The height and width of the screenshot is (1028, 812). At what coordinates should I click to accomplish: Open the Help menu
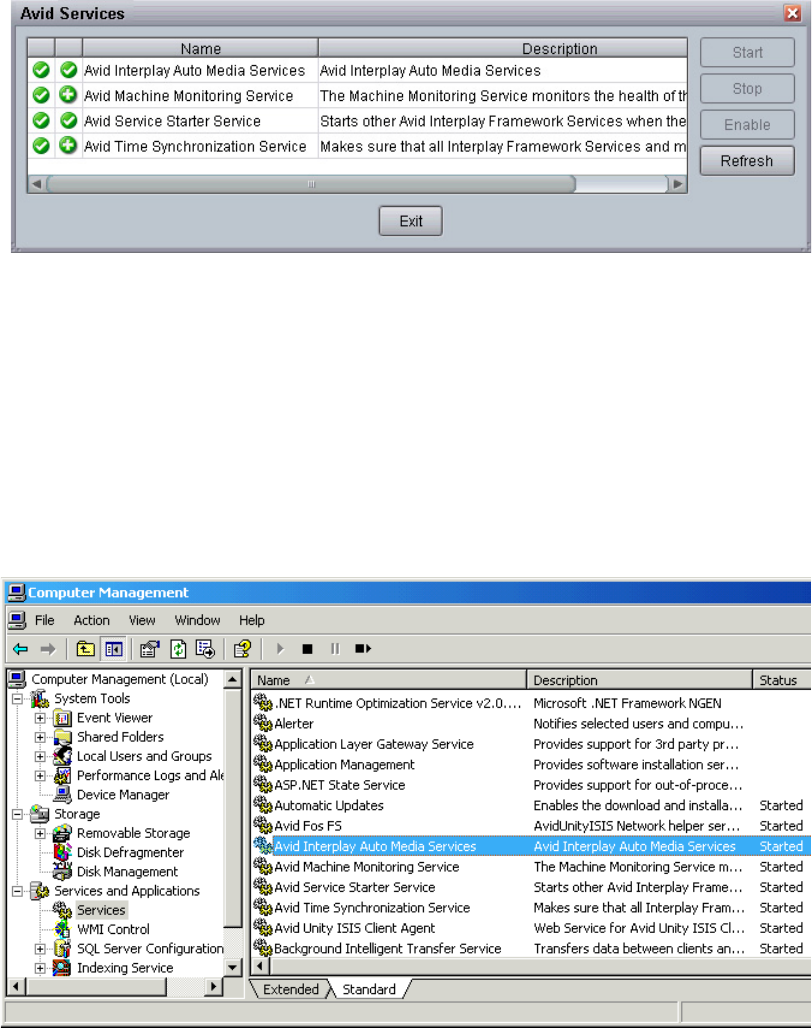pyautogui.click(x=252, y=620)
